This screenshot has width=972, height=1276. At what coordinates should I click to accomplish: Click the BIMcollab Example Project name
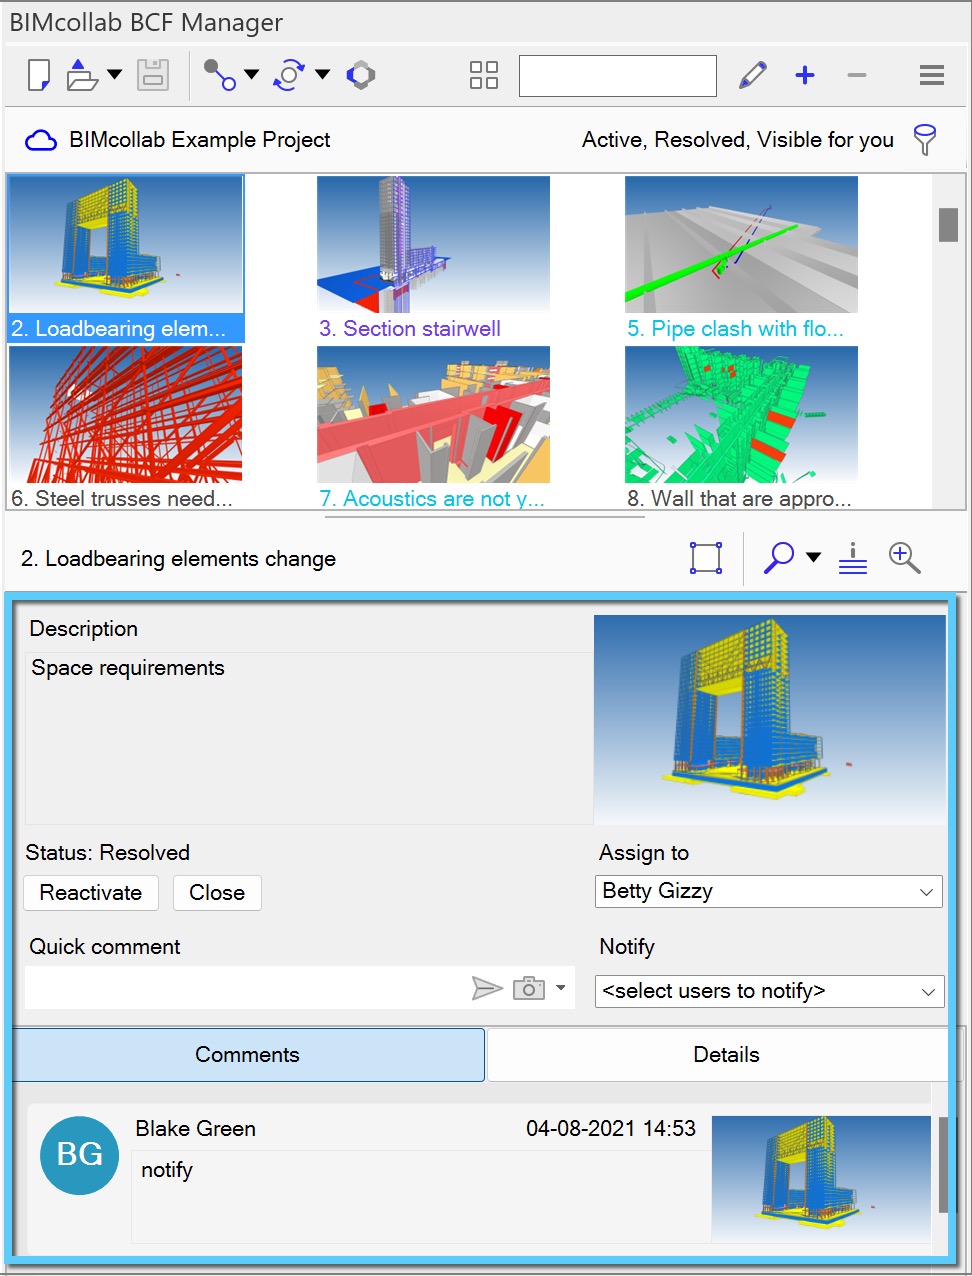coord(200,140)
